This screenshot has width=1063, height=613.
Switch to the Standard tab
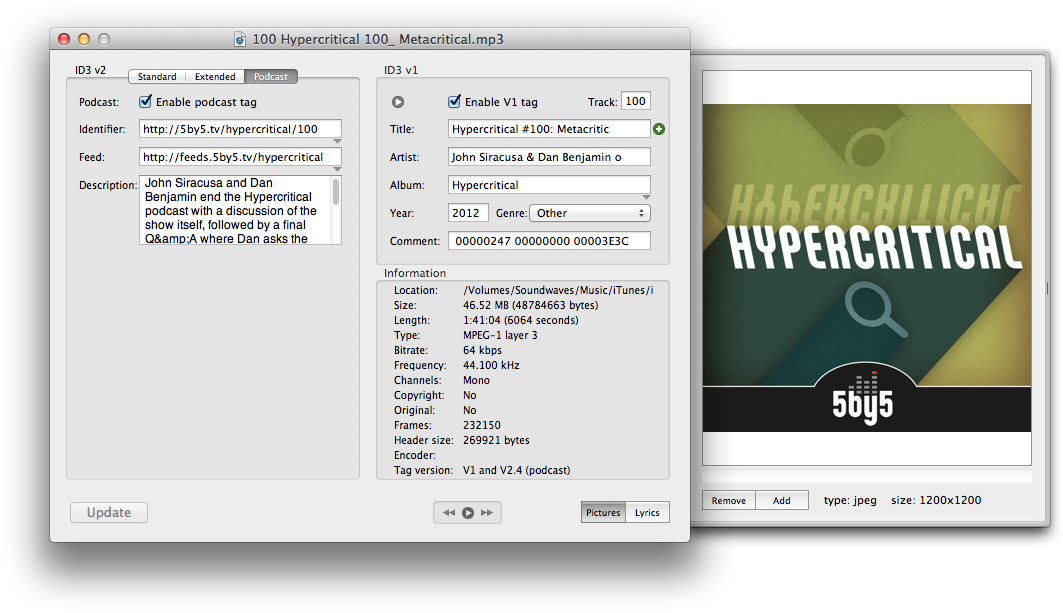pyautogui.click(x=157, y=77)
